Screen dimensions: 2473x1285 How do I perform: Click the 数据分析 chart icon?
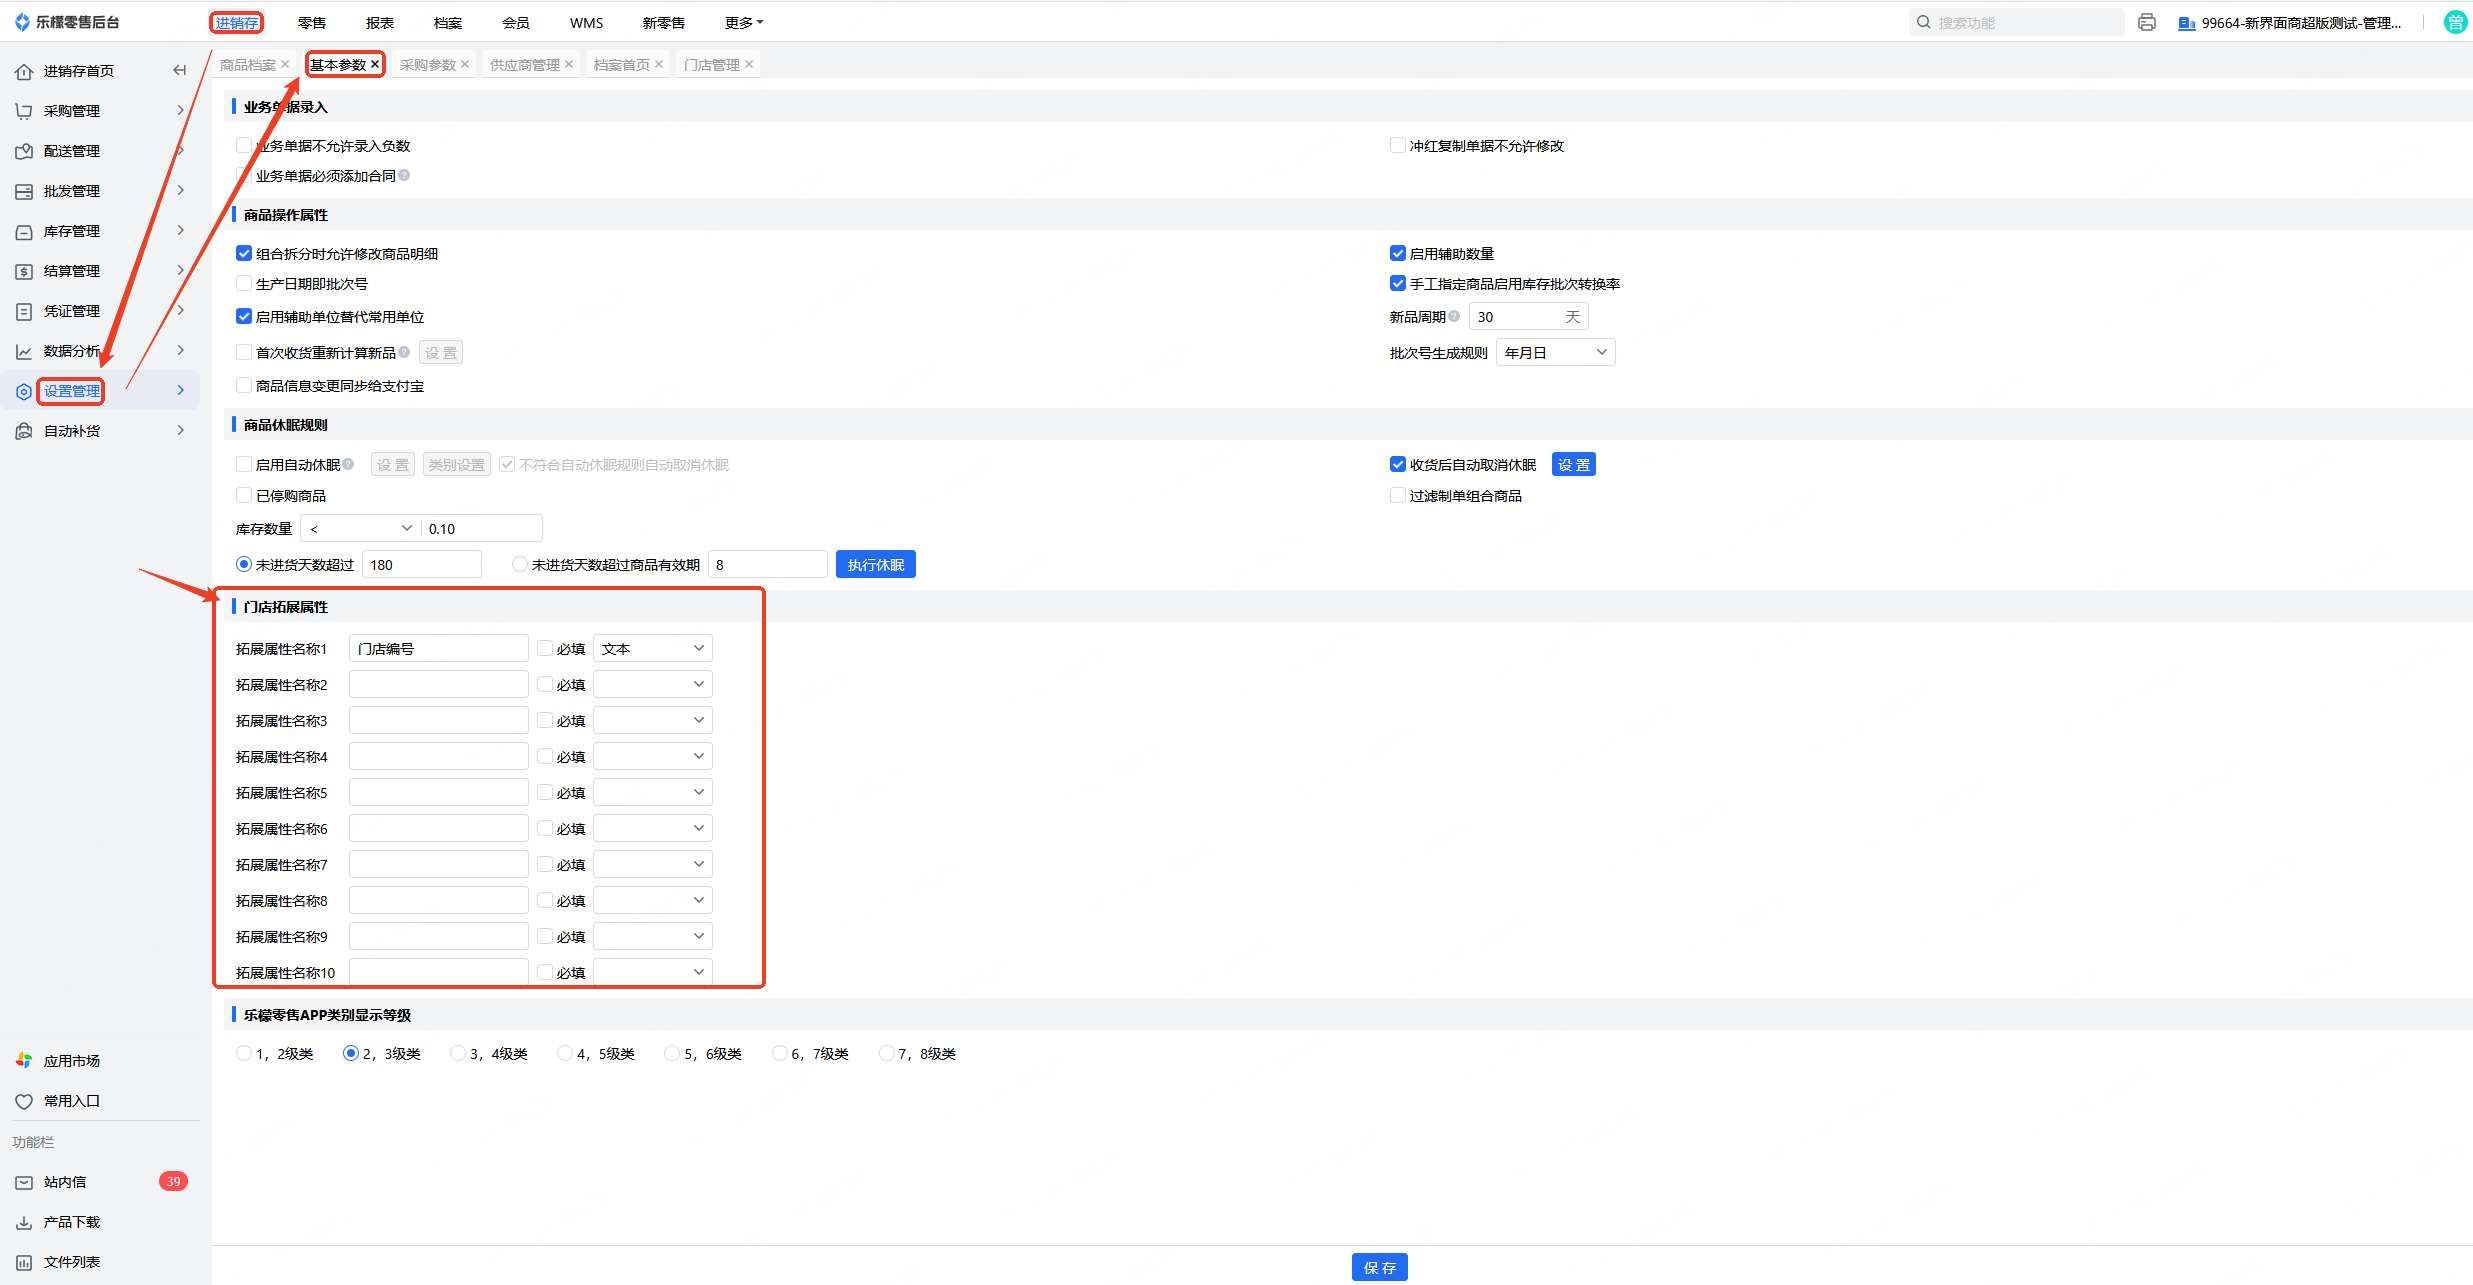coord(24,351)
